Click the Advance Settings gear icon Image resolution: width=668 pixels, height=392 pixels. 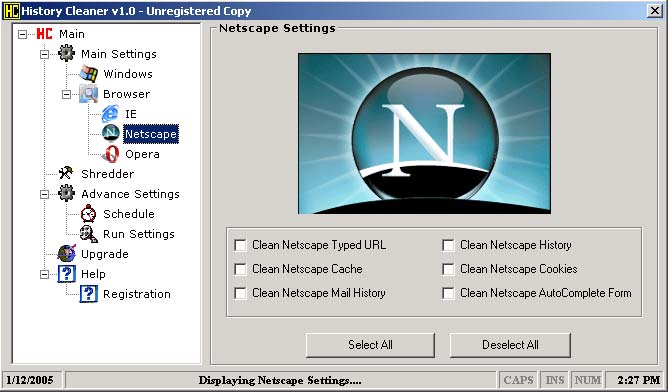[66, 193]
